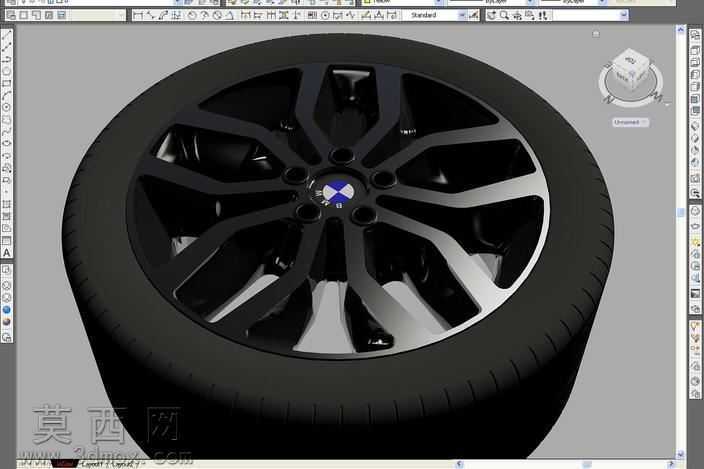Select the Arc draw tool
The image size is (704, 469).
pyautogui.click(x=7, y=95)
